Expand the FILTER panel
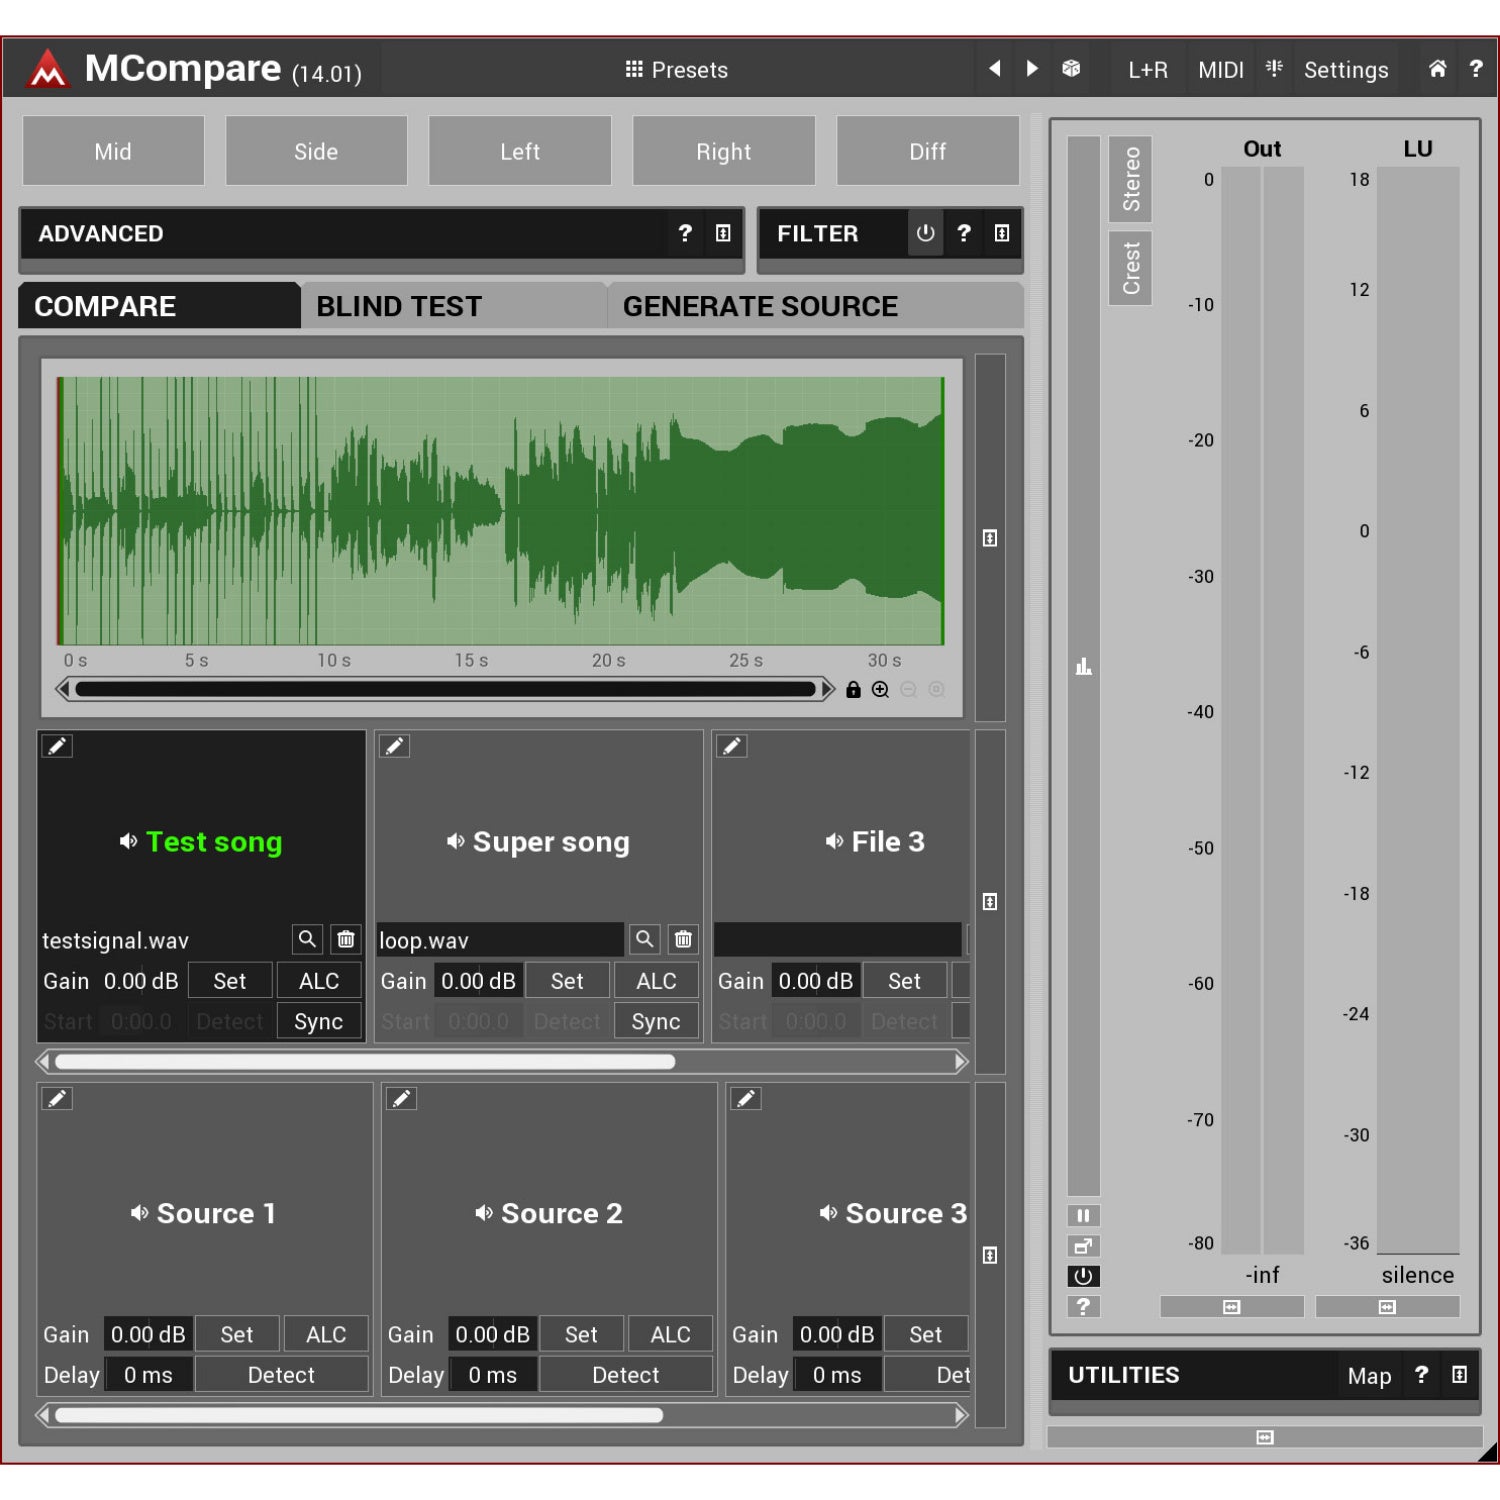 [1002, 233]
